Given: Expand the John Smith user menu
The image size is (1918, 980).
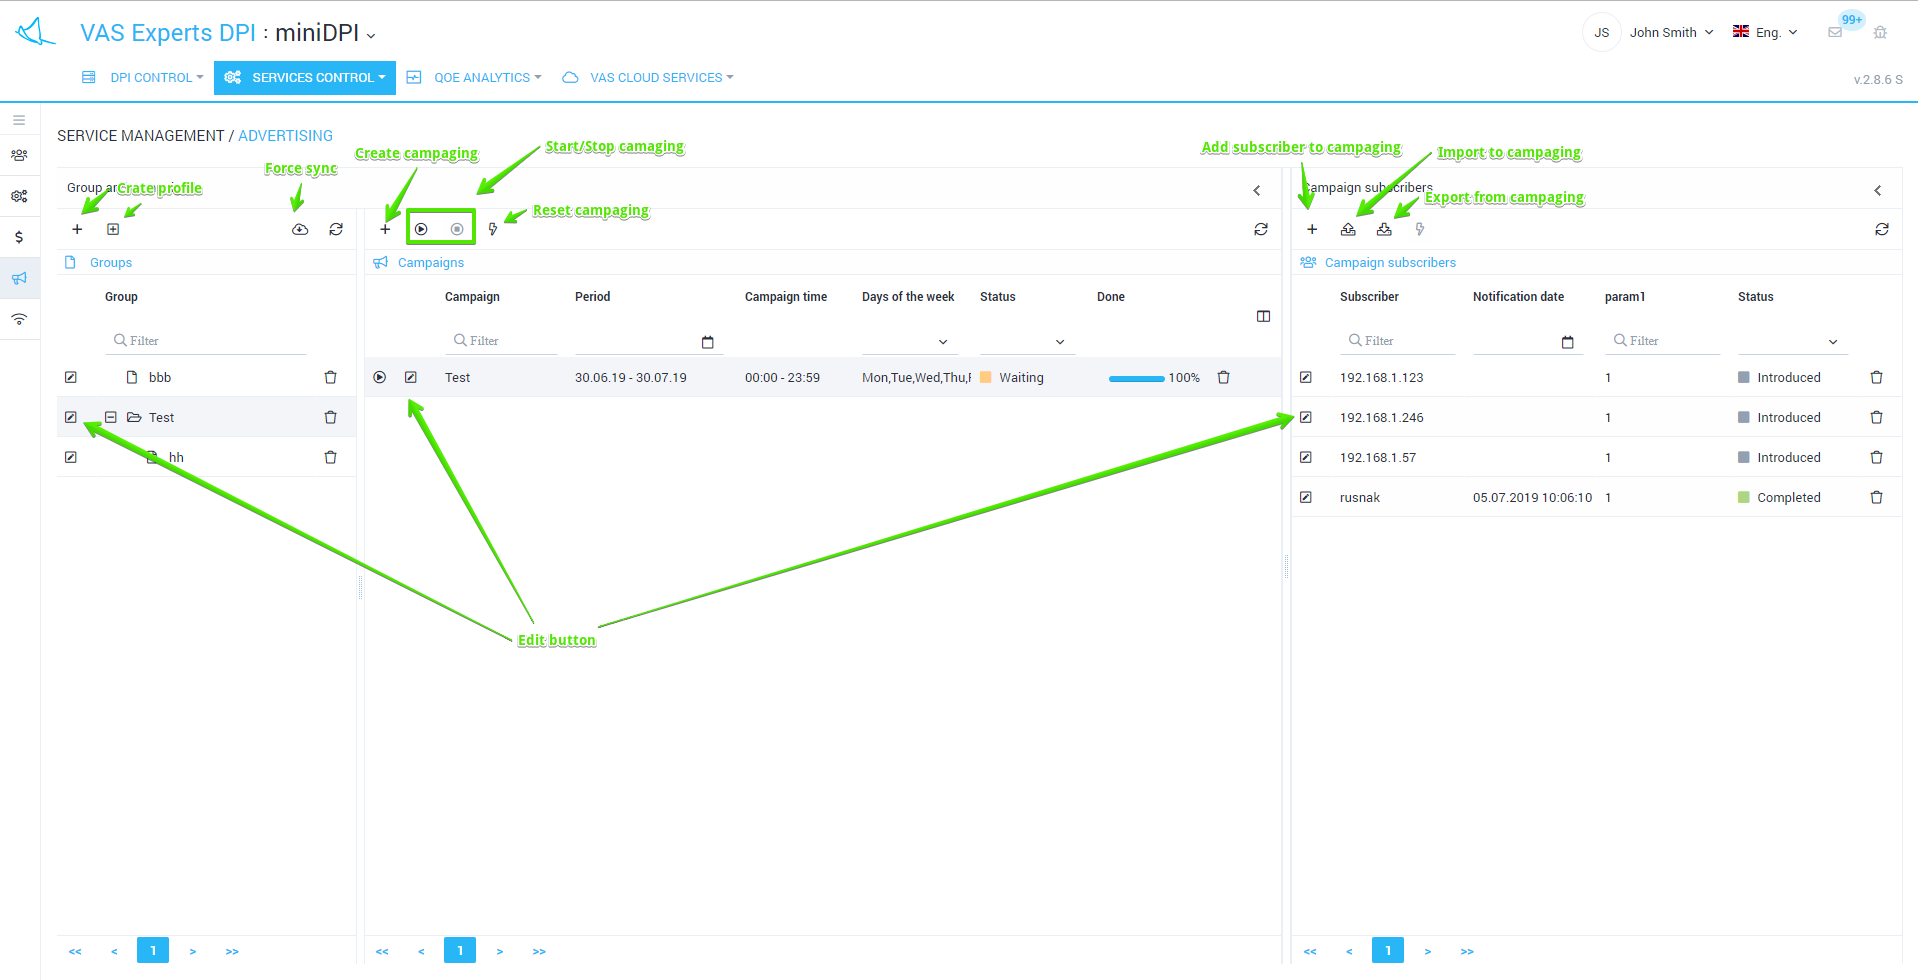Looking at the screenshot, I should pos(1671,32).
